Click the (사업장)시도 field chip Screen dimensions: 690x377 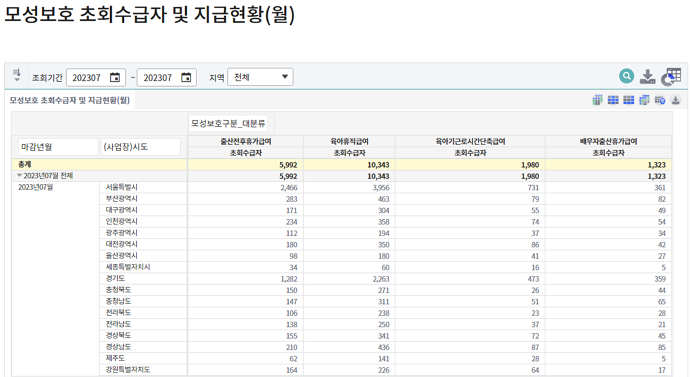click(140, 147)
